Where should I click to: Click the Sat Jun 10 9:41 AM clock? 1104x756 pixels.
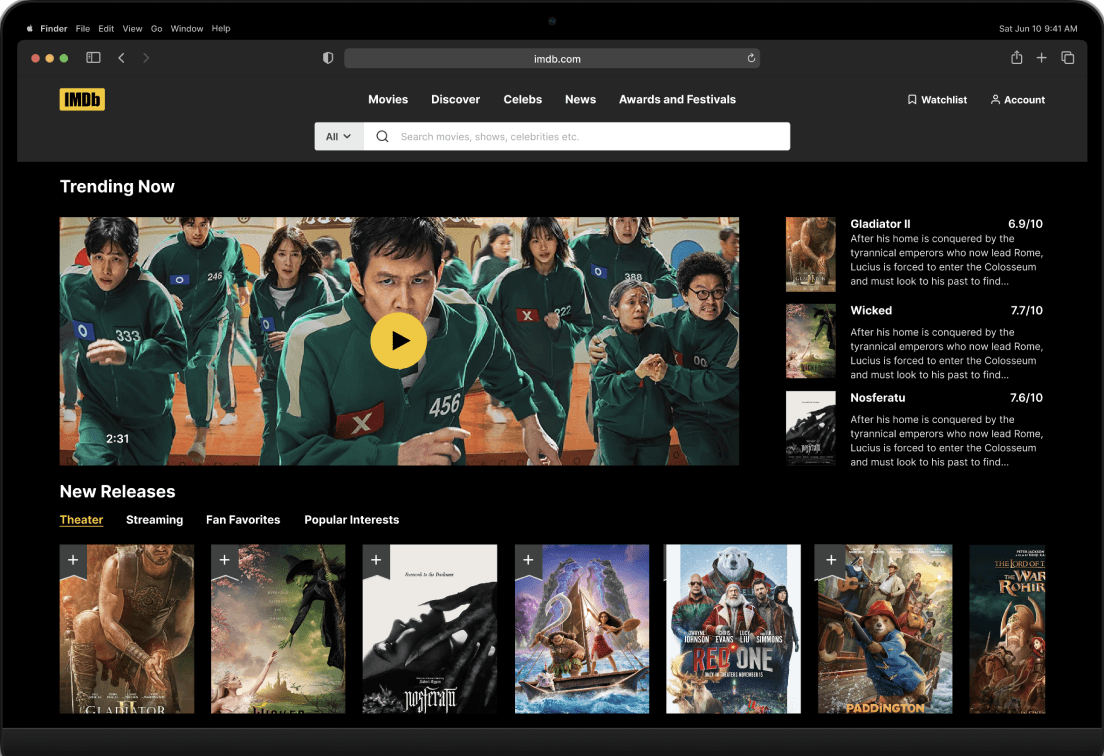1038,28
